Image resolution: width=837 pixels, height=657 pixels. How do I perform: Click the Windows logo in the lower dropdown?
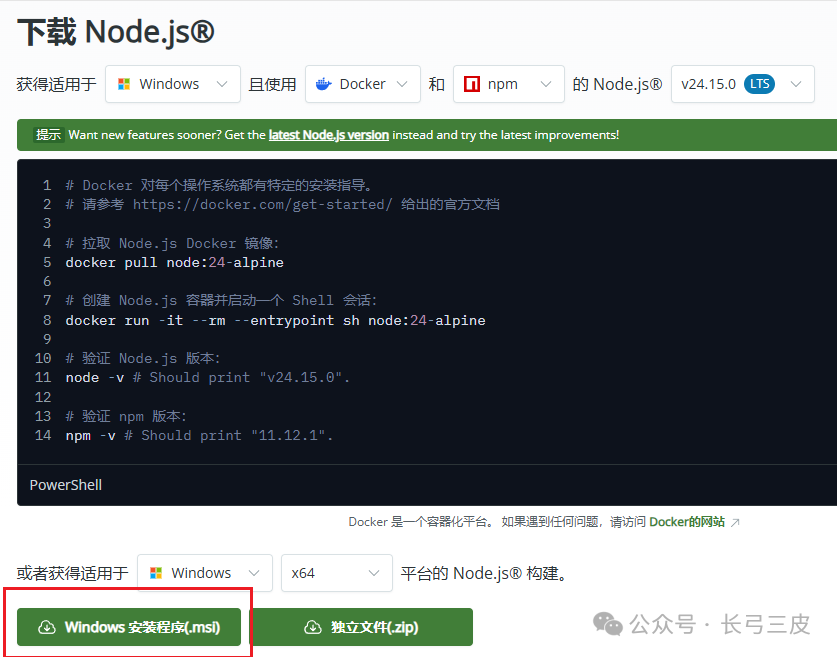pos(156,573)
